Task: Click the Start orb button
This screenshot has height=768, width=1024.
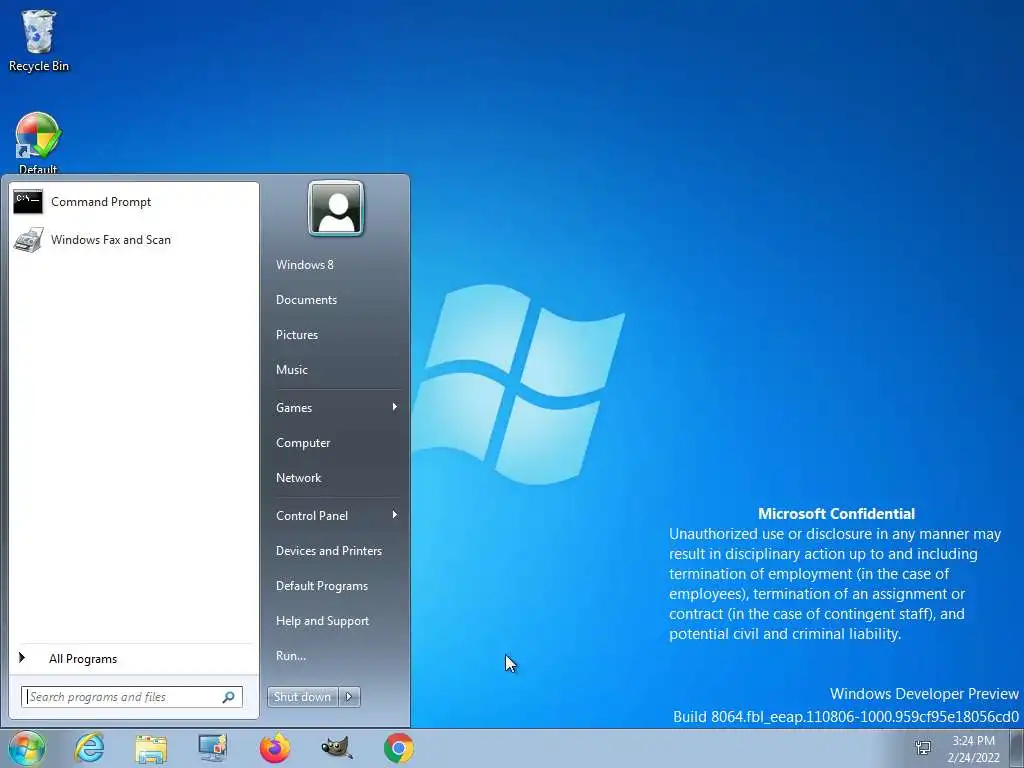Action: [x=27, y=748]
